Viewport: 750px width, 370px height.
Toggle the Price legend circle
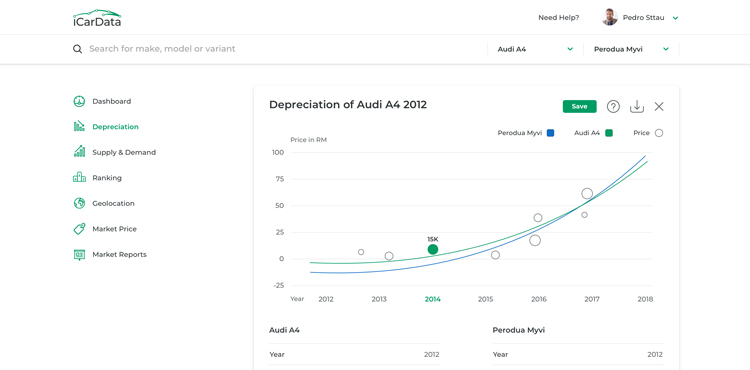(x=659, y=133)
